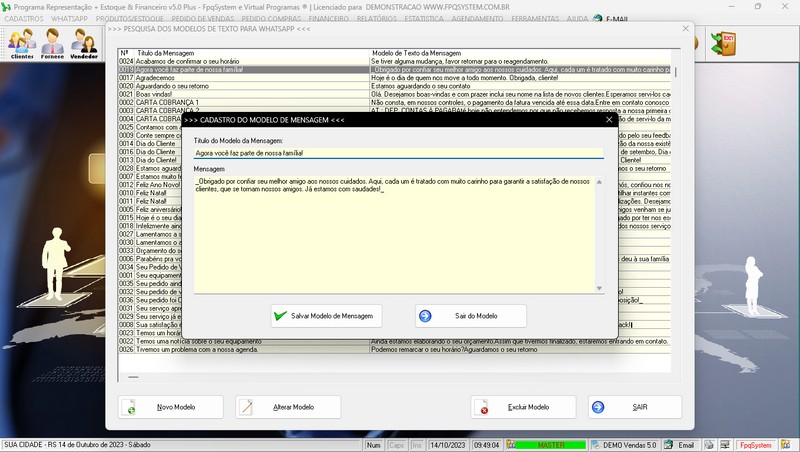The height and width of the screenshot is (452, 800).
Task: Click the 14/10/2023 date in status bar
Action: tap(447, 445)
